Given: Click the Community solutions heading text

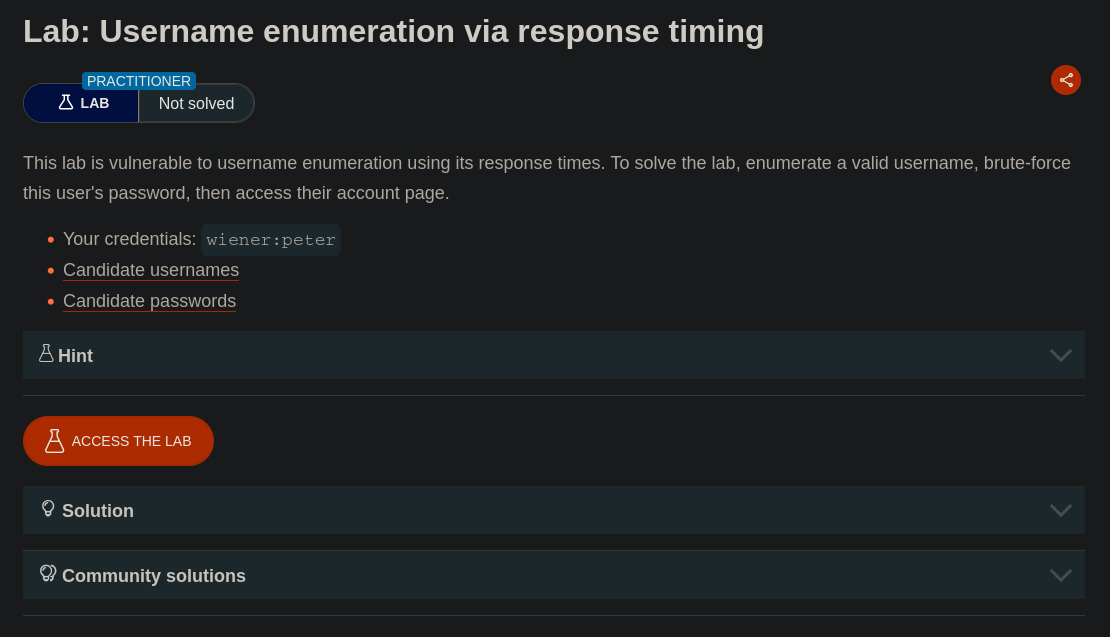Looking at the screenshot, I should 154,576.
